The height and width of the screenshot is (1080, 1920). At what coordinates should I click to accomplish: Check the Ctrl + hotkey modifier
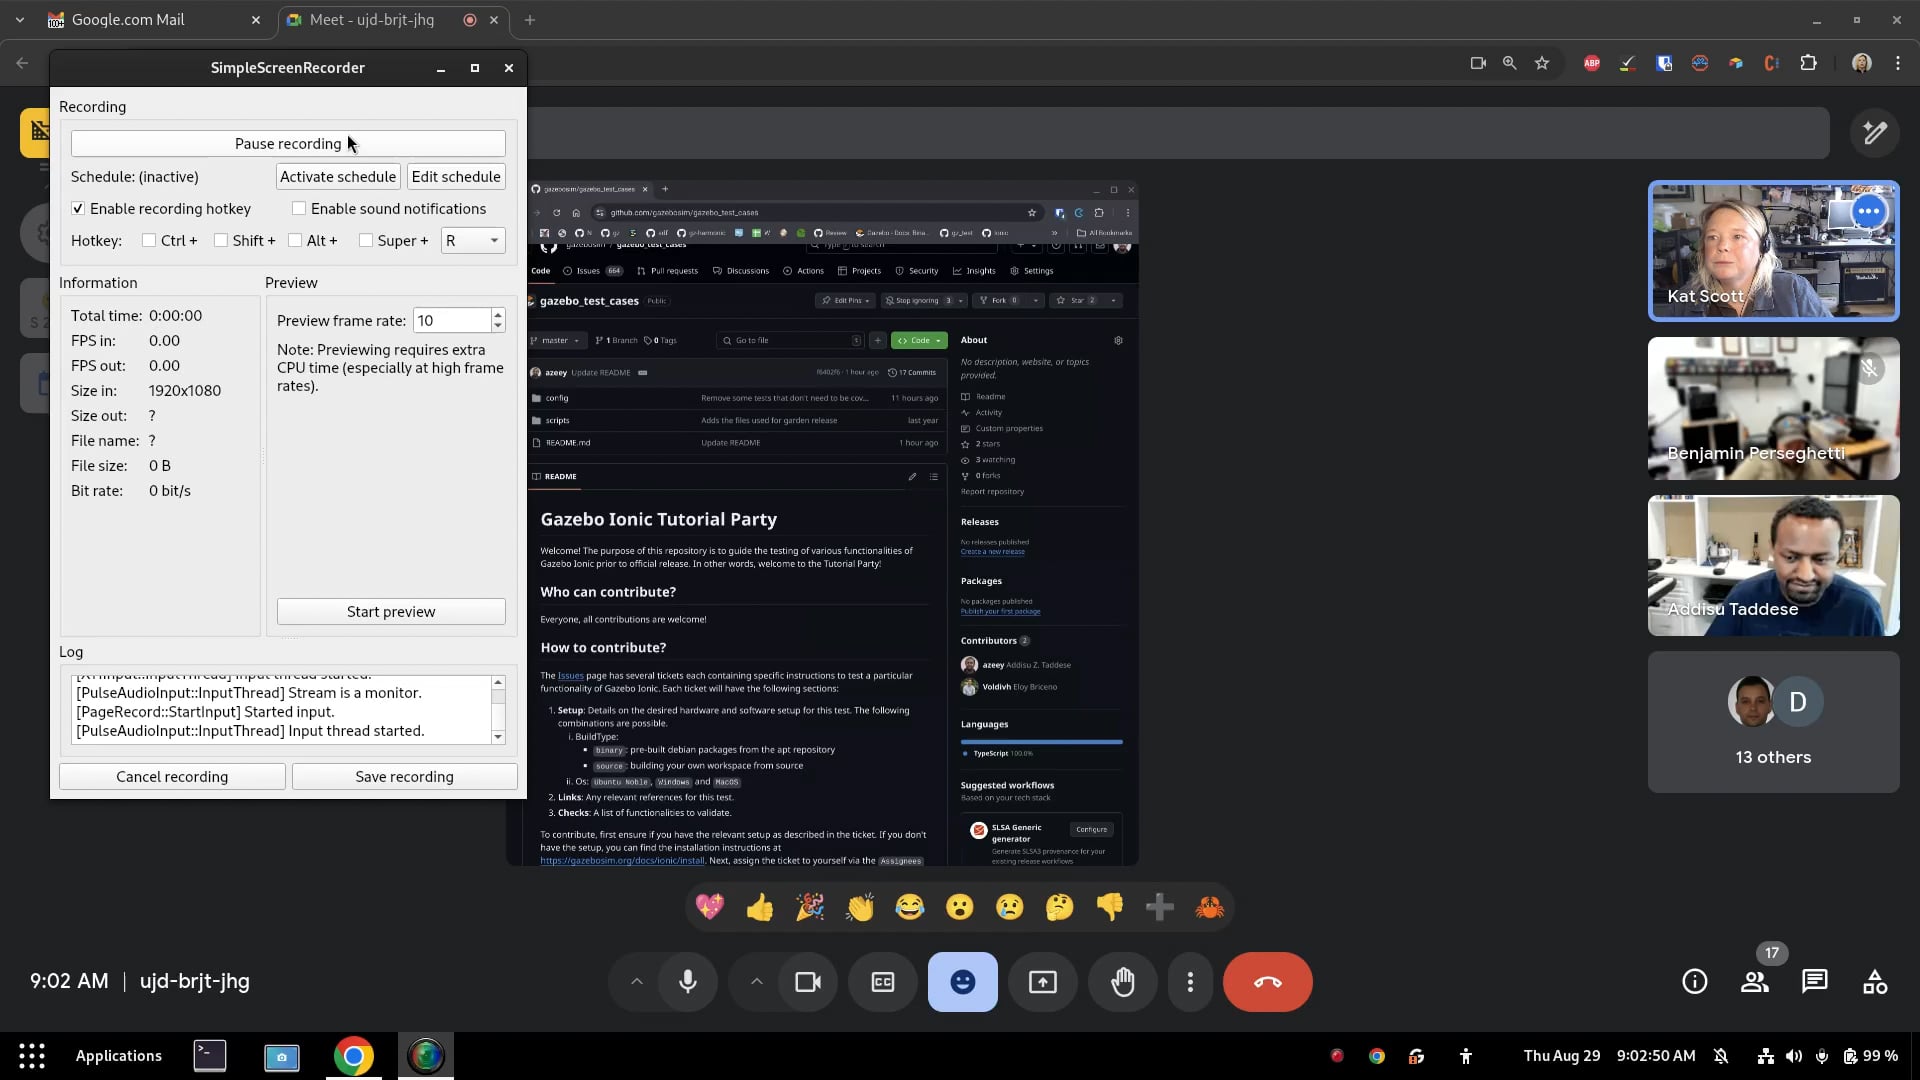click(149, 241)
